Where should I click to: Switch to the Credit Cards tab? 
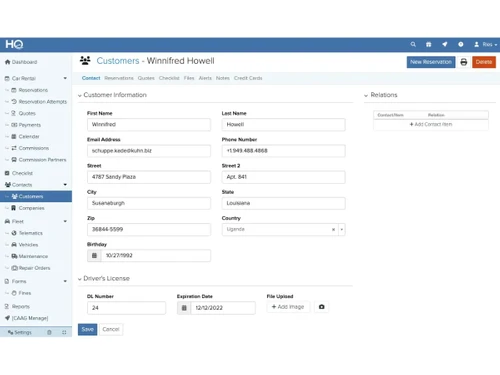[248, 78]
